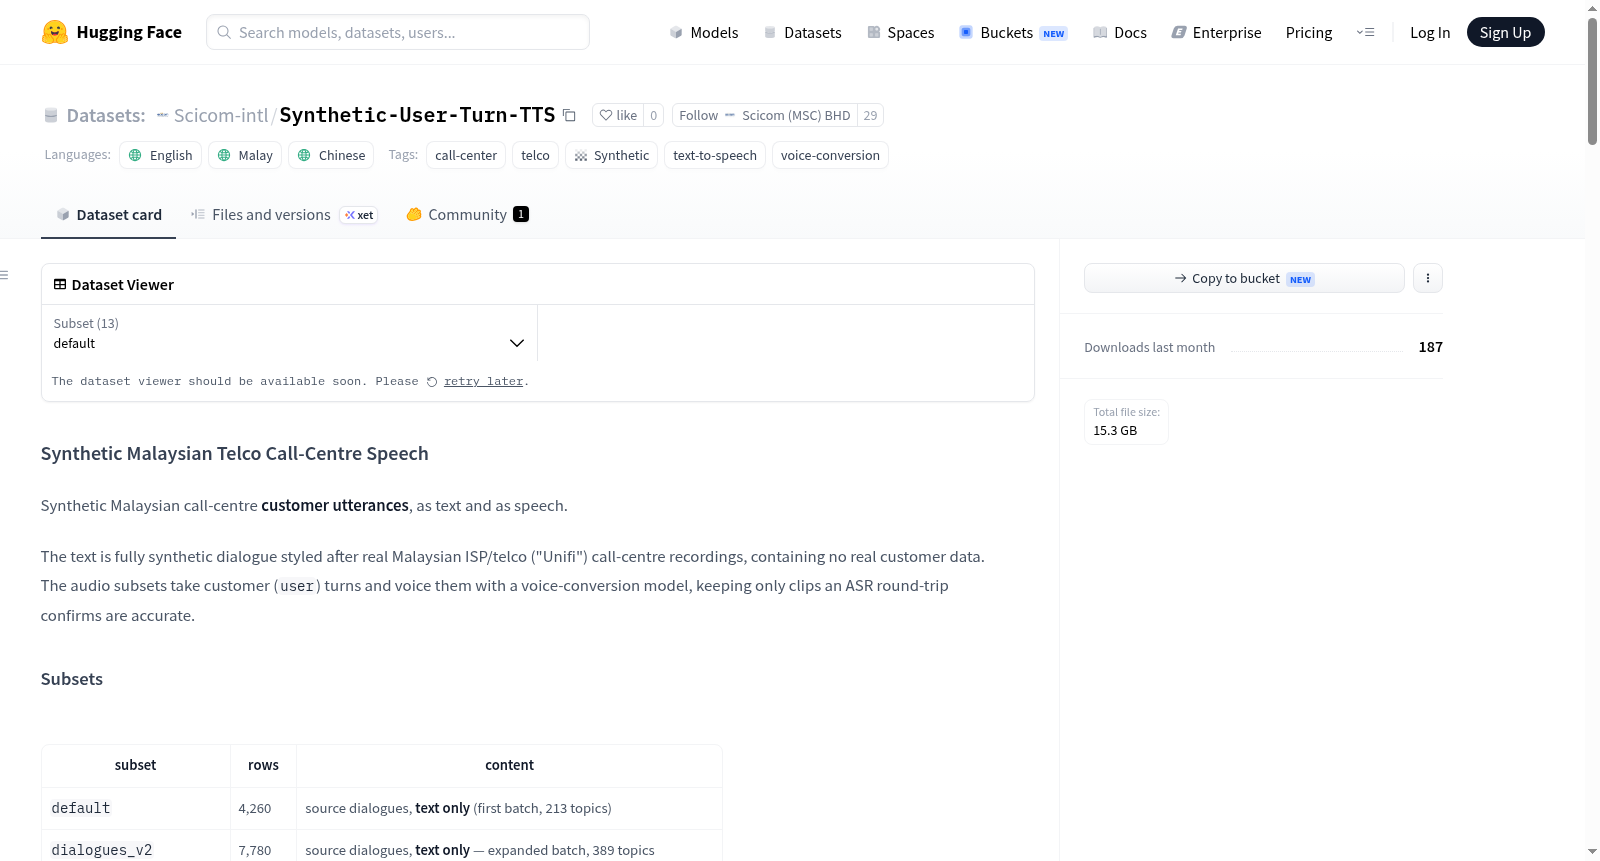The width and height of the screenshot is (1600, 861).
Task: Click Copy to bucket button
Action: 1244,278
